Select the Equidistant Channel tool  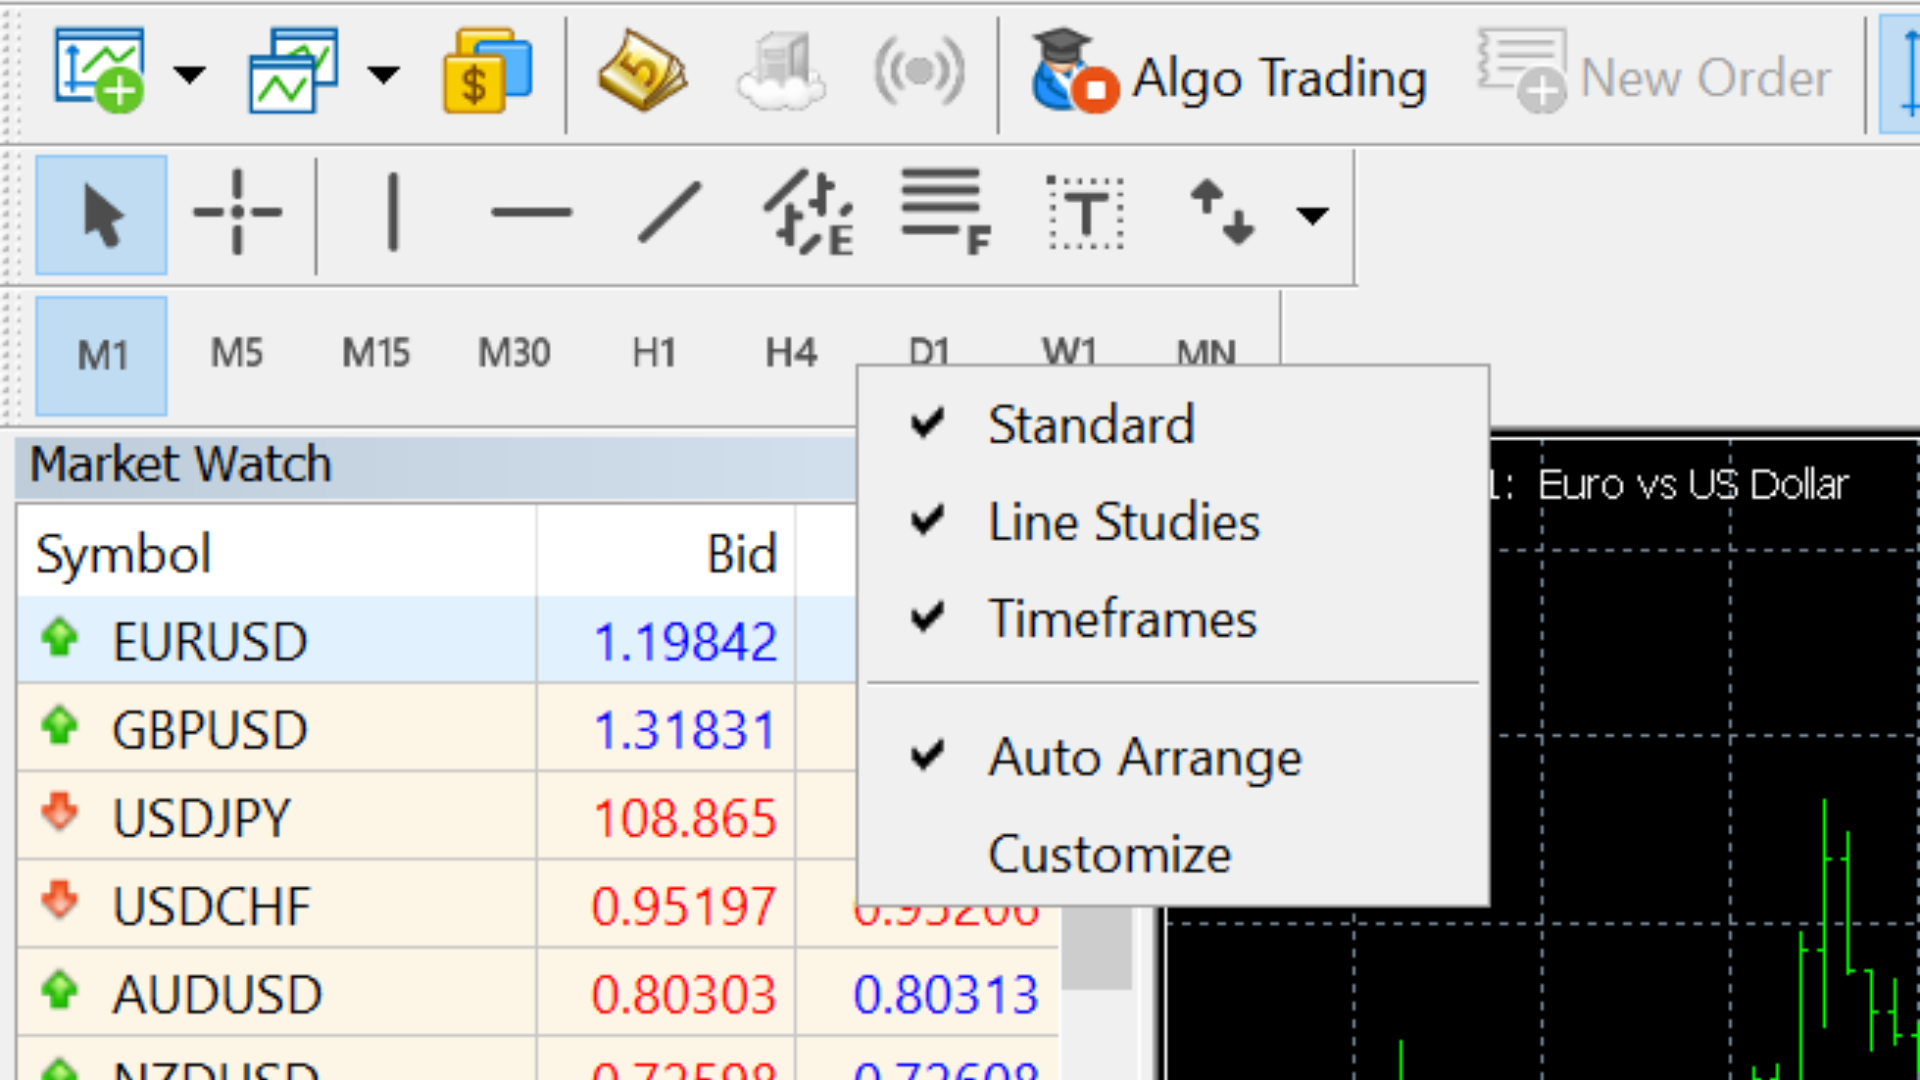[x=809, y=212]
